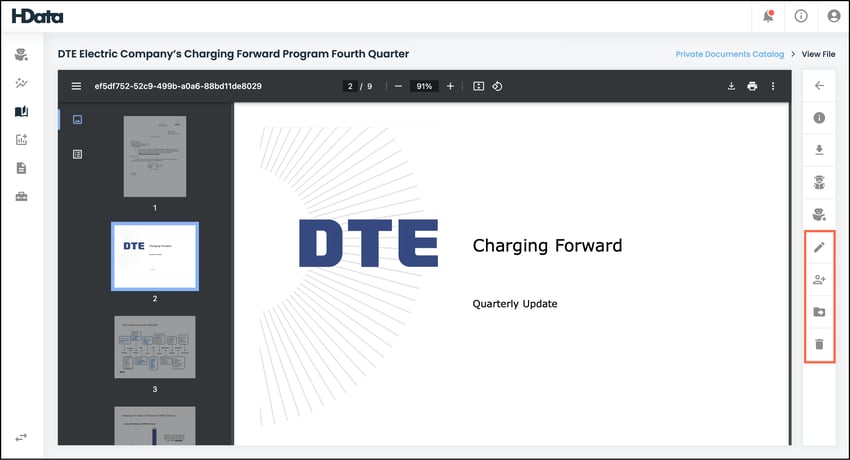Viewport: 850px width, 460px height.
Task: Click the View File breadcrumb
Action: (x=818, y=54)
